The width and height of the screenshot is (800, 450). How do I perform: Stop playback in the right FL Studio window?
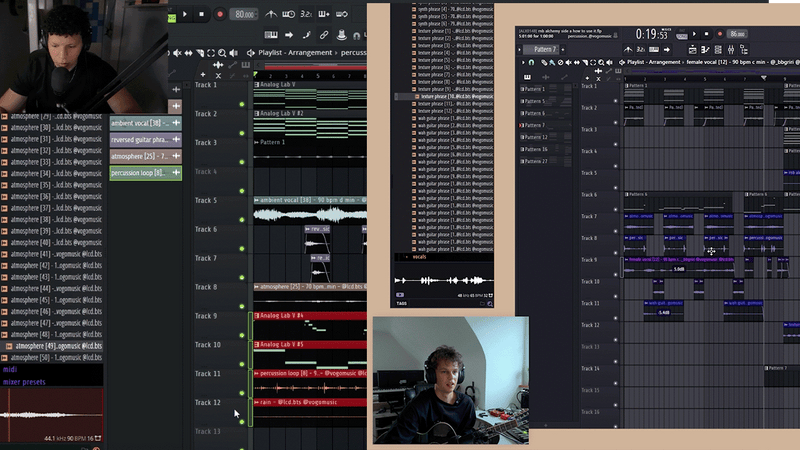[707, 34]
